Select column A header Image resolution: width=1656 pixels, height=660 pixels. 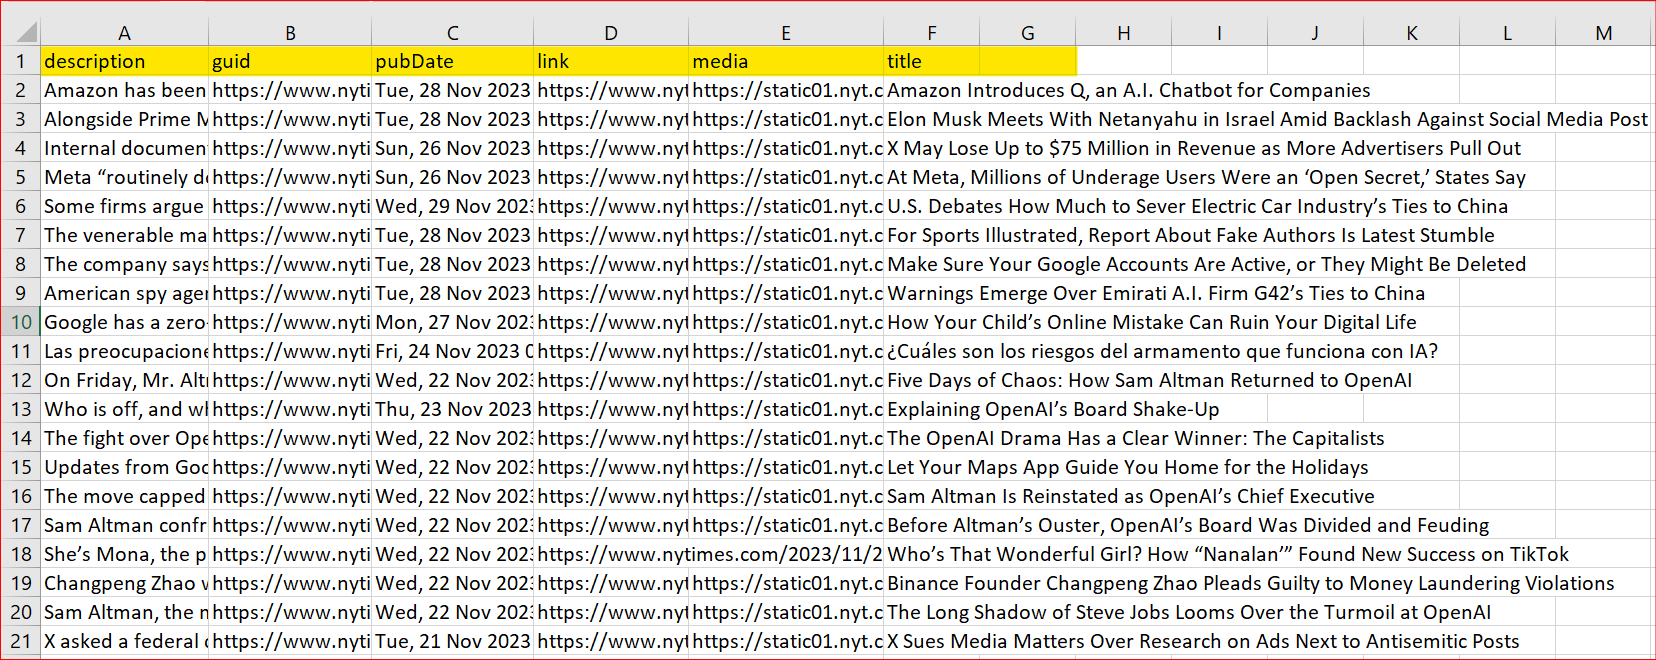[124, 33]
